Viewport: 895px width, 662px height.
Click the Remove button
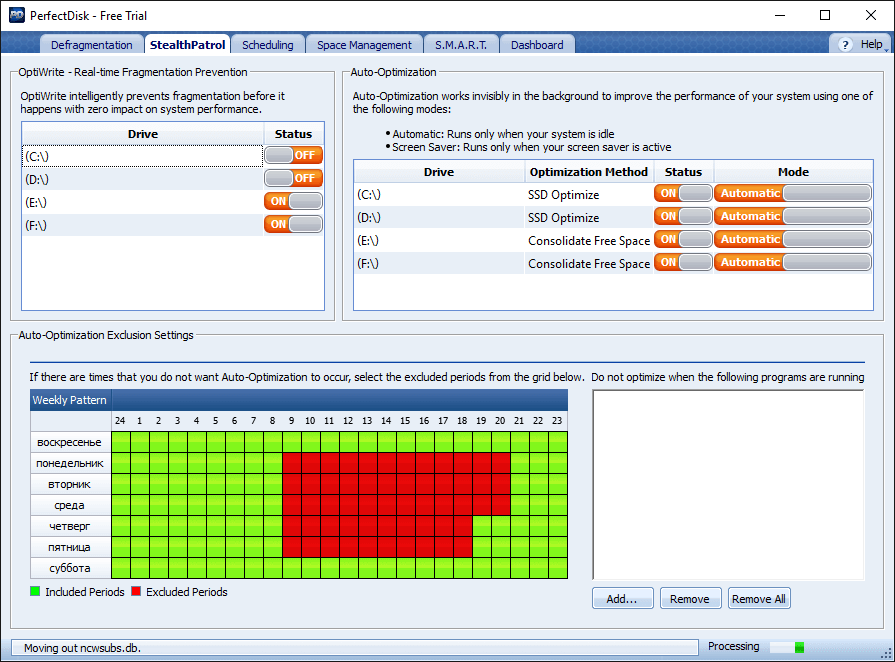(x=690, y=599)
